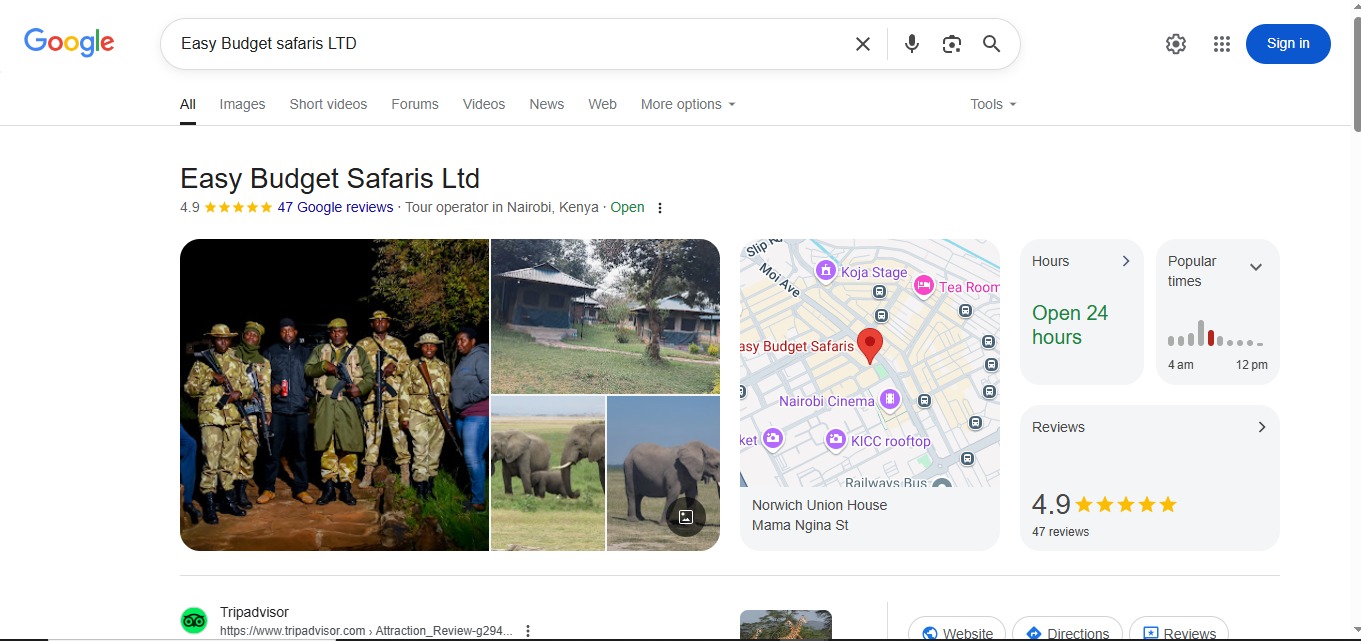Open the Web tab

602,104
